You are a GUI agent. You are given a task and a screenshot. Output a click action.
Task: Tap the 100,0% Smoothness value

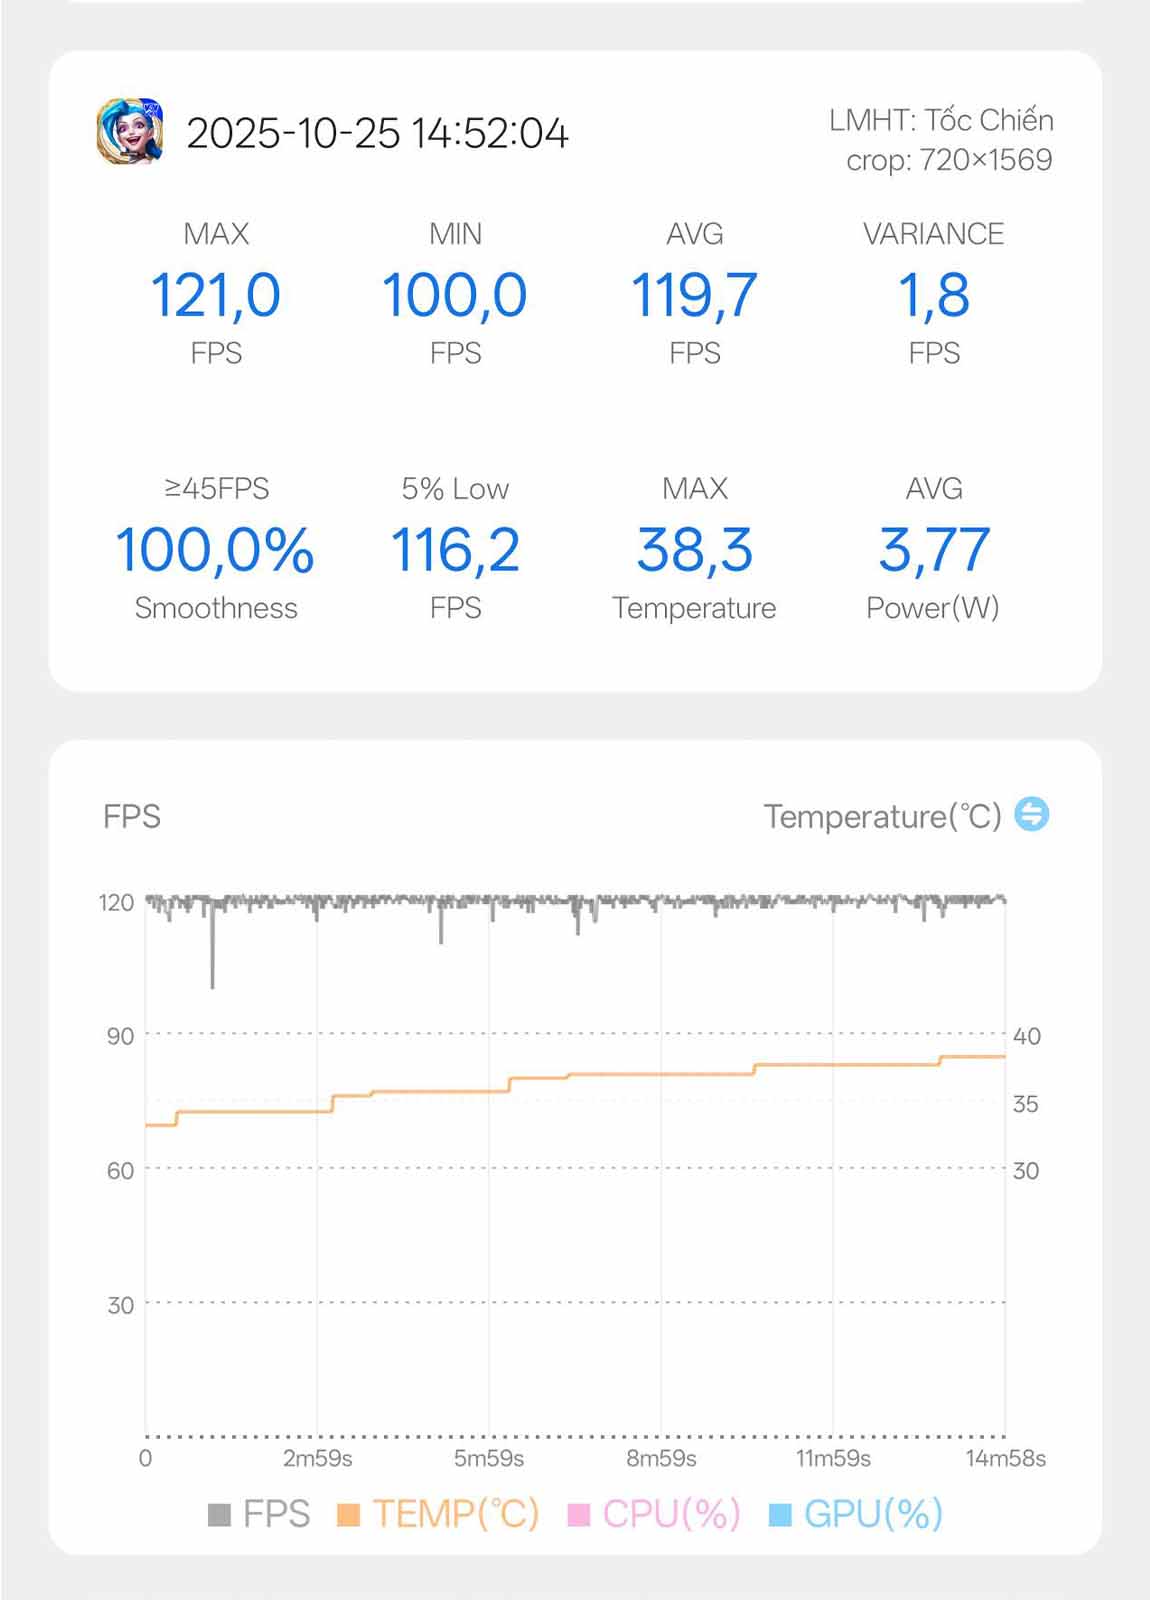(216, 548)
